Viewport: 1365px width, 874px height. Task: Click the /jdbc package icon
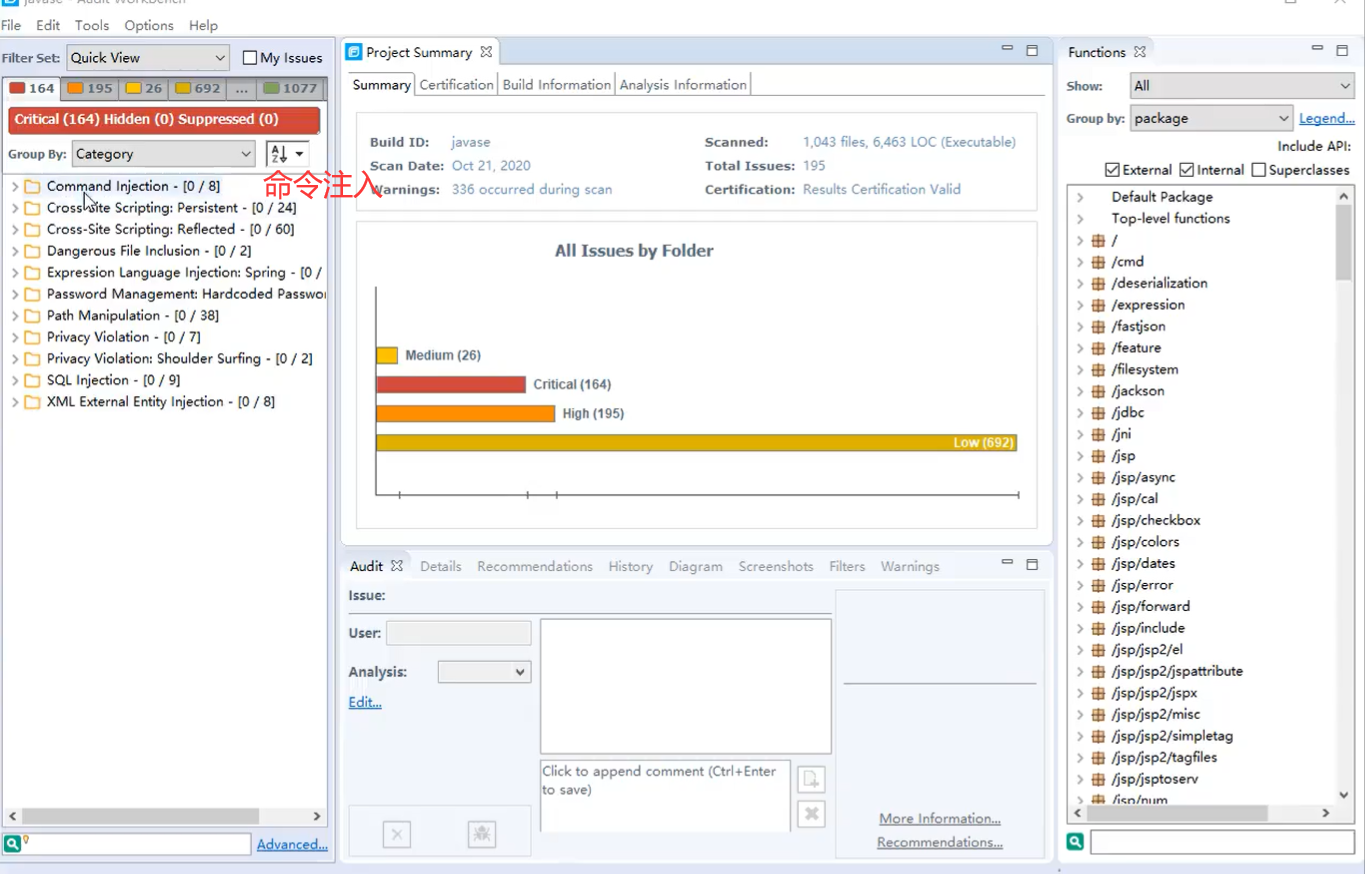[1098, 413]
